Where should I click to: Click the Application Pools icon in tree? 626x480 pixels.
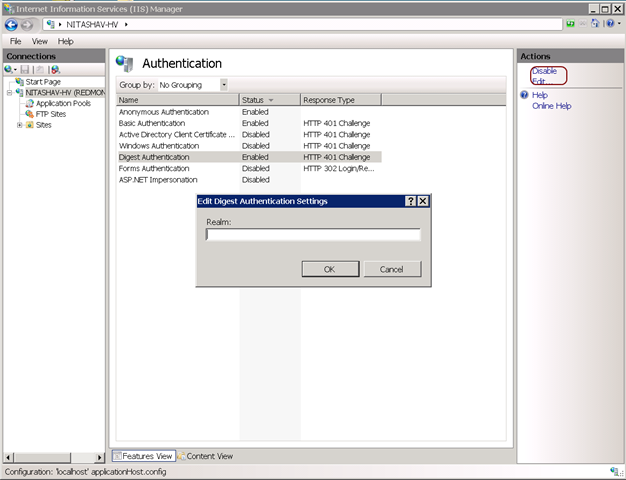pos(30,103)
